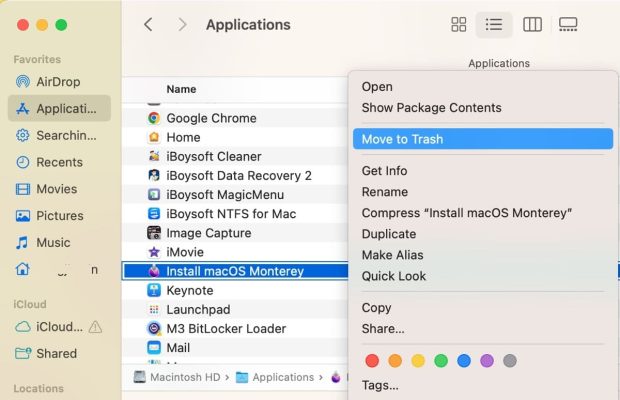
Task: Select the Mail row name
Action: pyautogui.click(x=178, y=347)
